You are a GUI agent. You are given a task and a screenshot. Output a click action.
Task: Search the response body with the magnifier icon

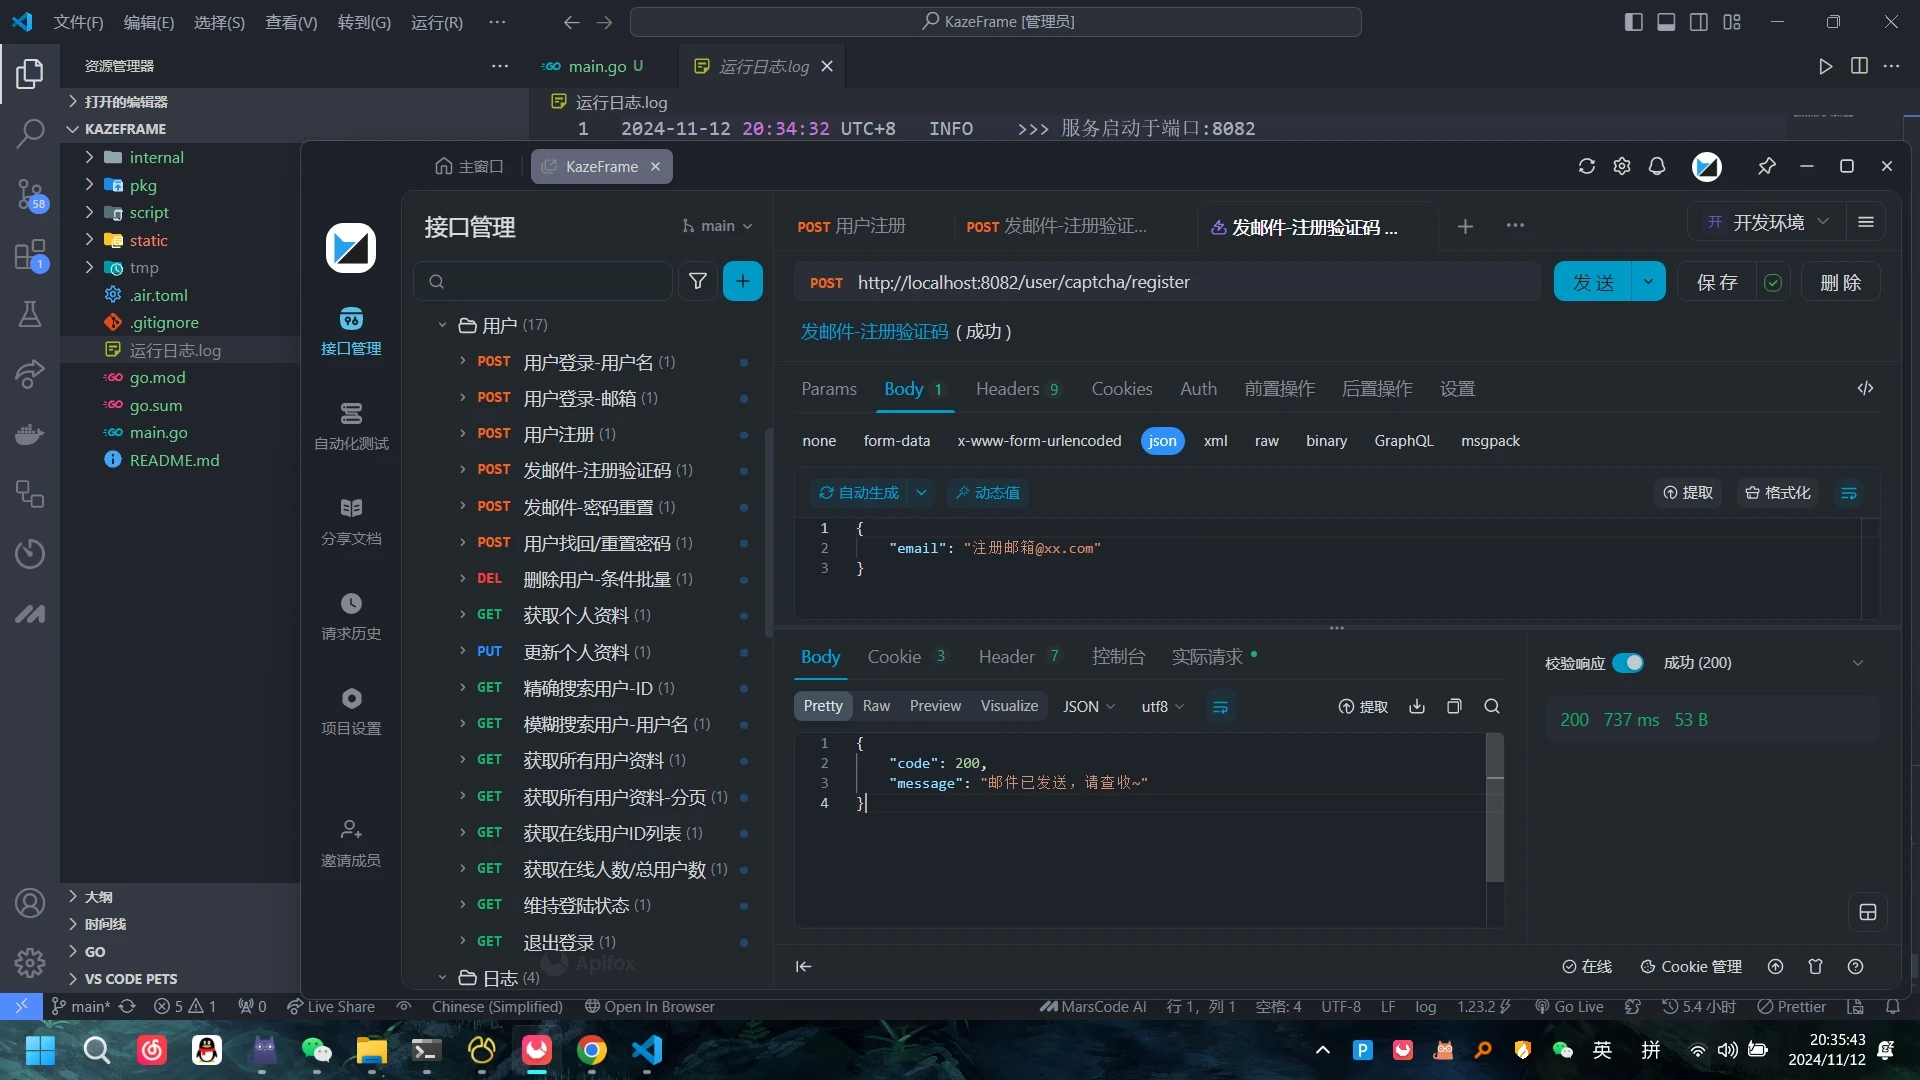click(1492, 706)
